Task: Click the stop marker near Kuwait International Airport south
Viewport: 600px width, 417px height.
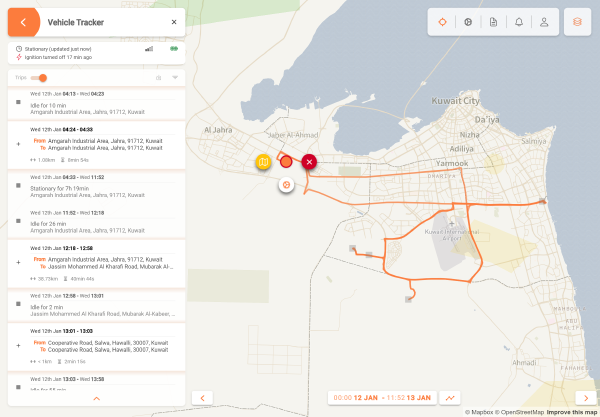Action: pos(408,299)
